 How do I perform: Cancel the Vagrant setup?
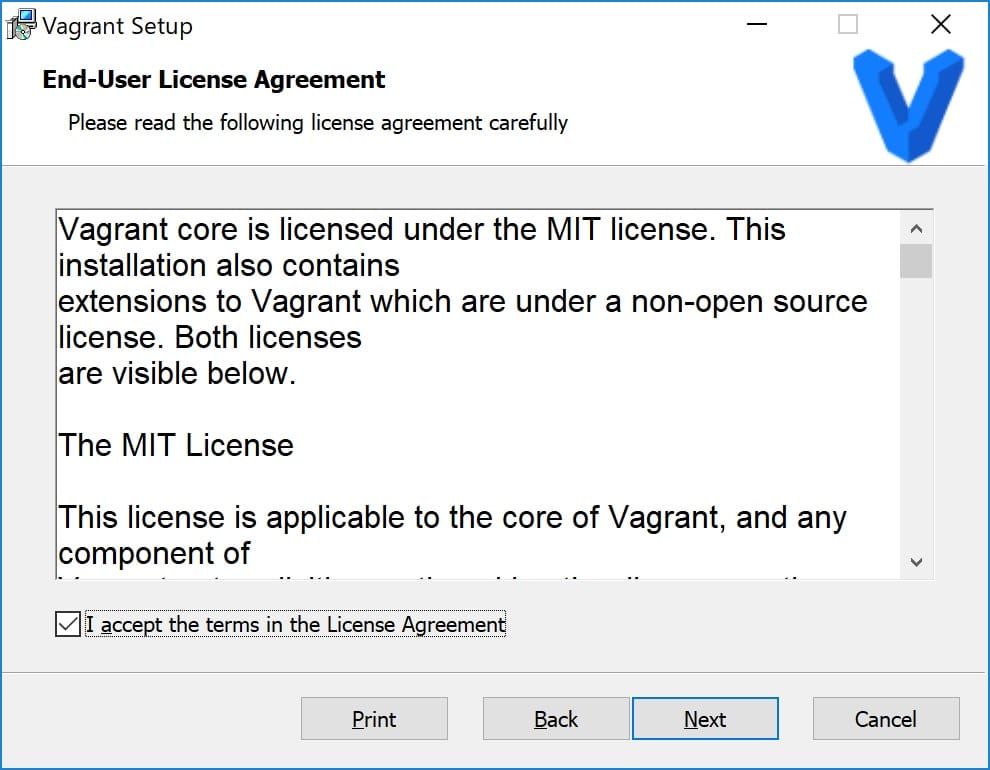coord(886,719)
